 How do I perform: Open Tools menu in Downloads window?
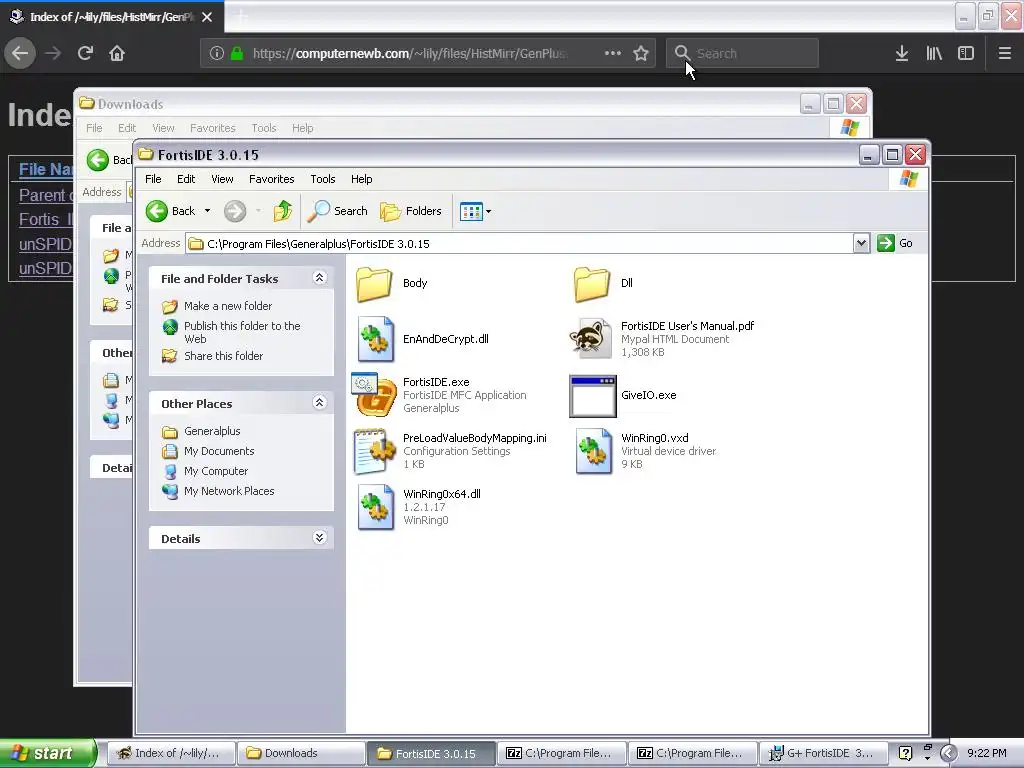tap(264, 128)
